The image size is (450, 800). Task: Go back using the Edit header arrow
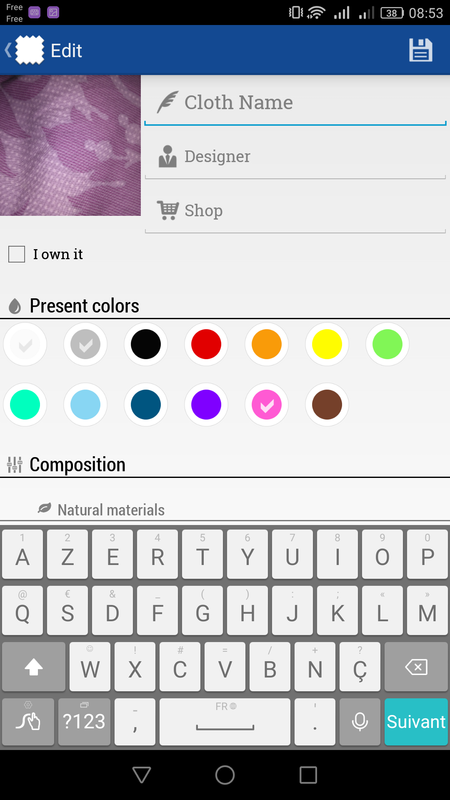click(8, 50)
